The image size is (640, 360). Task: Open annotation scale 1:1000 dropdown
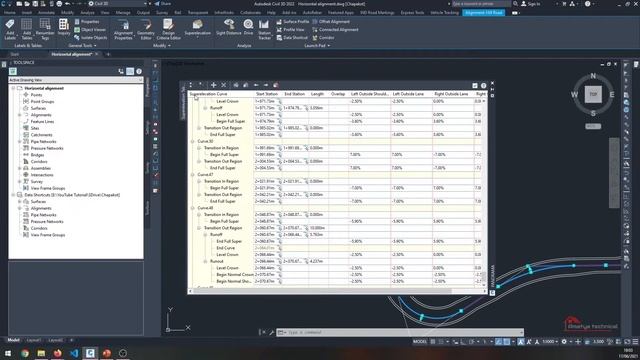[550, 342]
